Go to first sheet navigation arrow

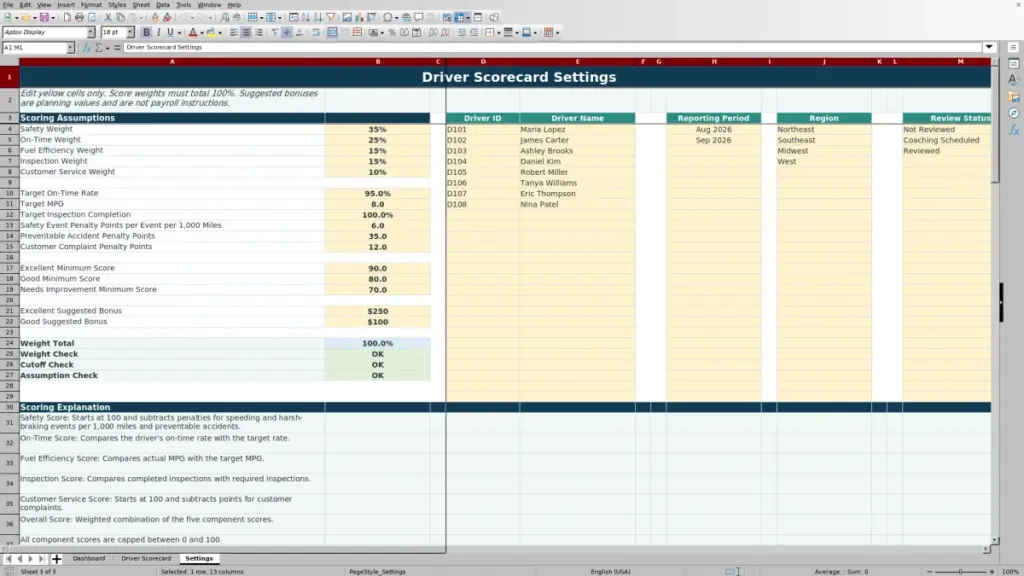coord(8,559)
